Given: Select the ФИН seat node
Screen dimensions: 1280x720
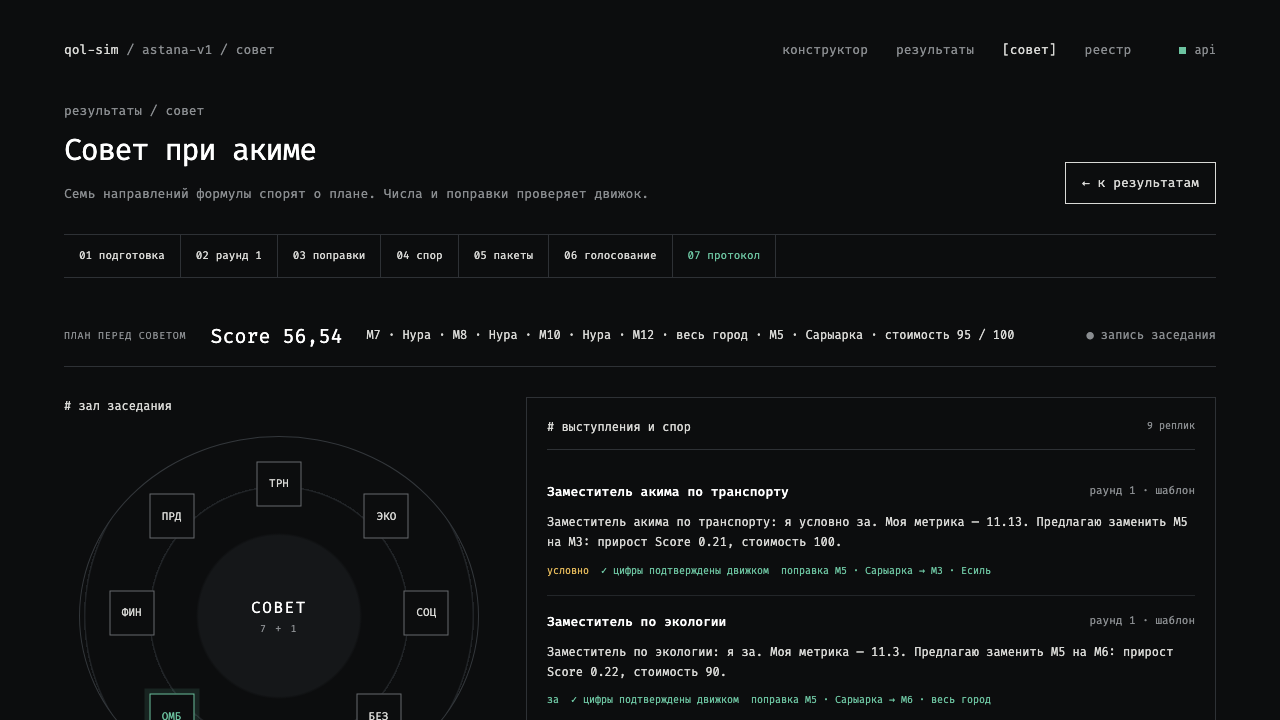Looking at the screenshot, I should tap(132, 613).
